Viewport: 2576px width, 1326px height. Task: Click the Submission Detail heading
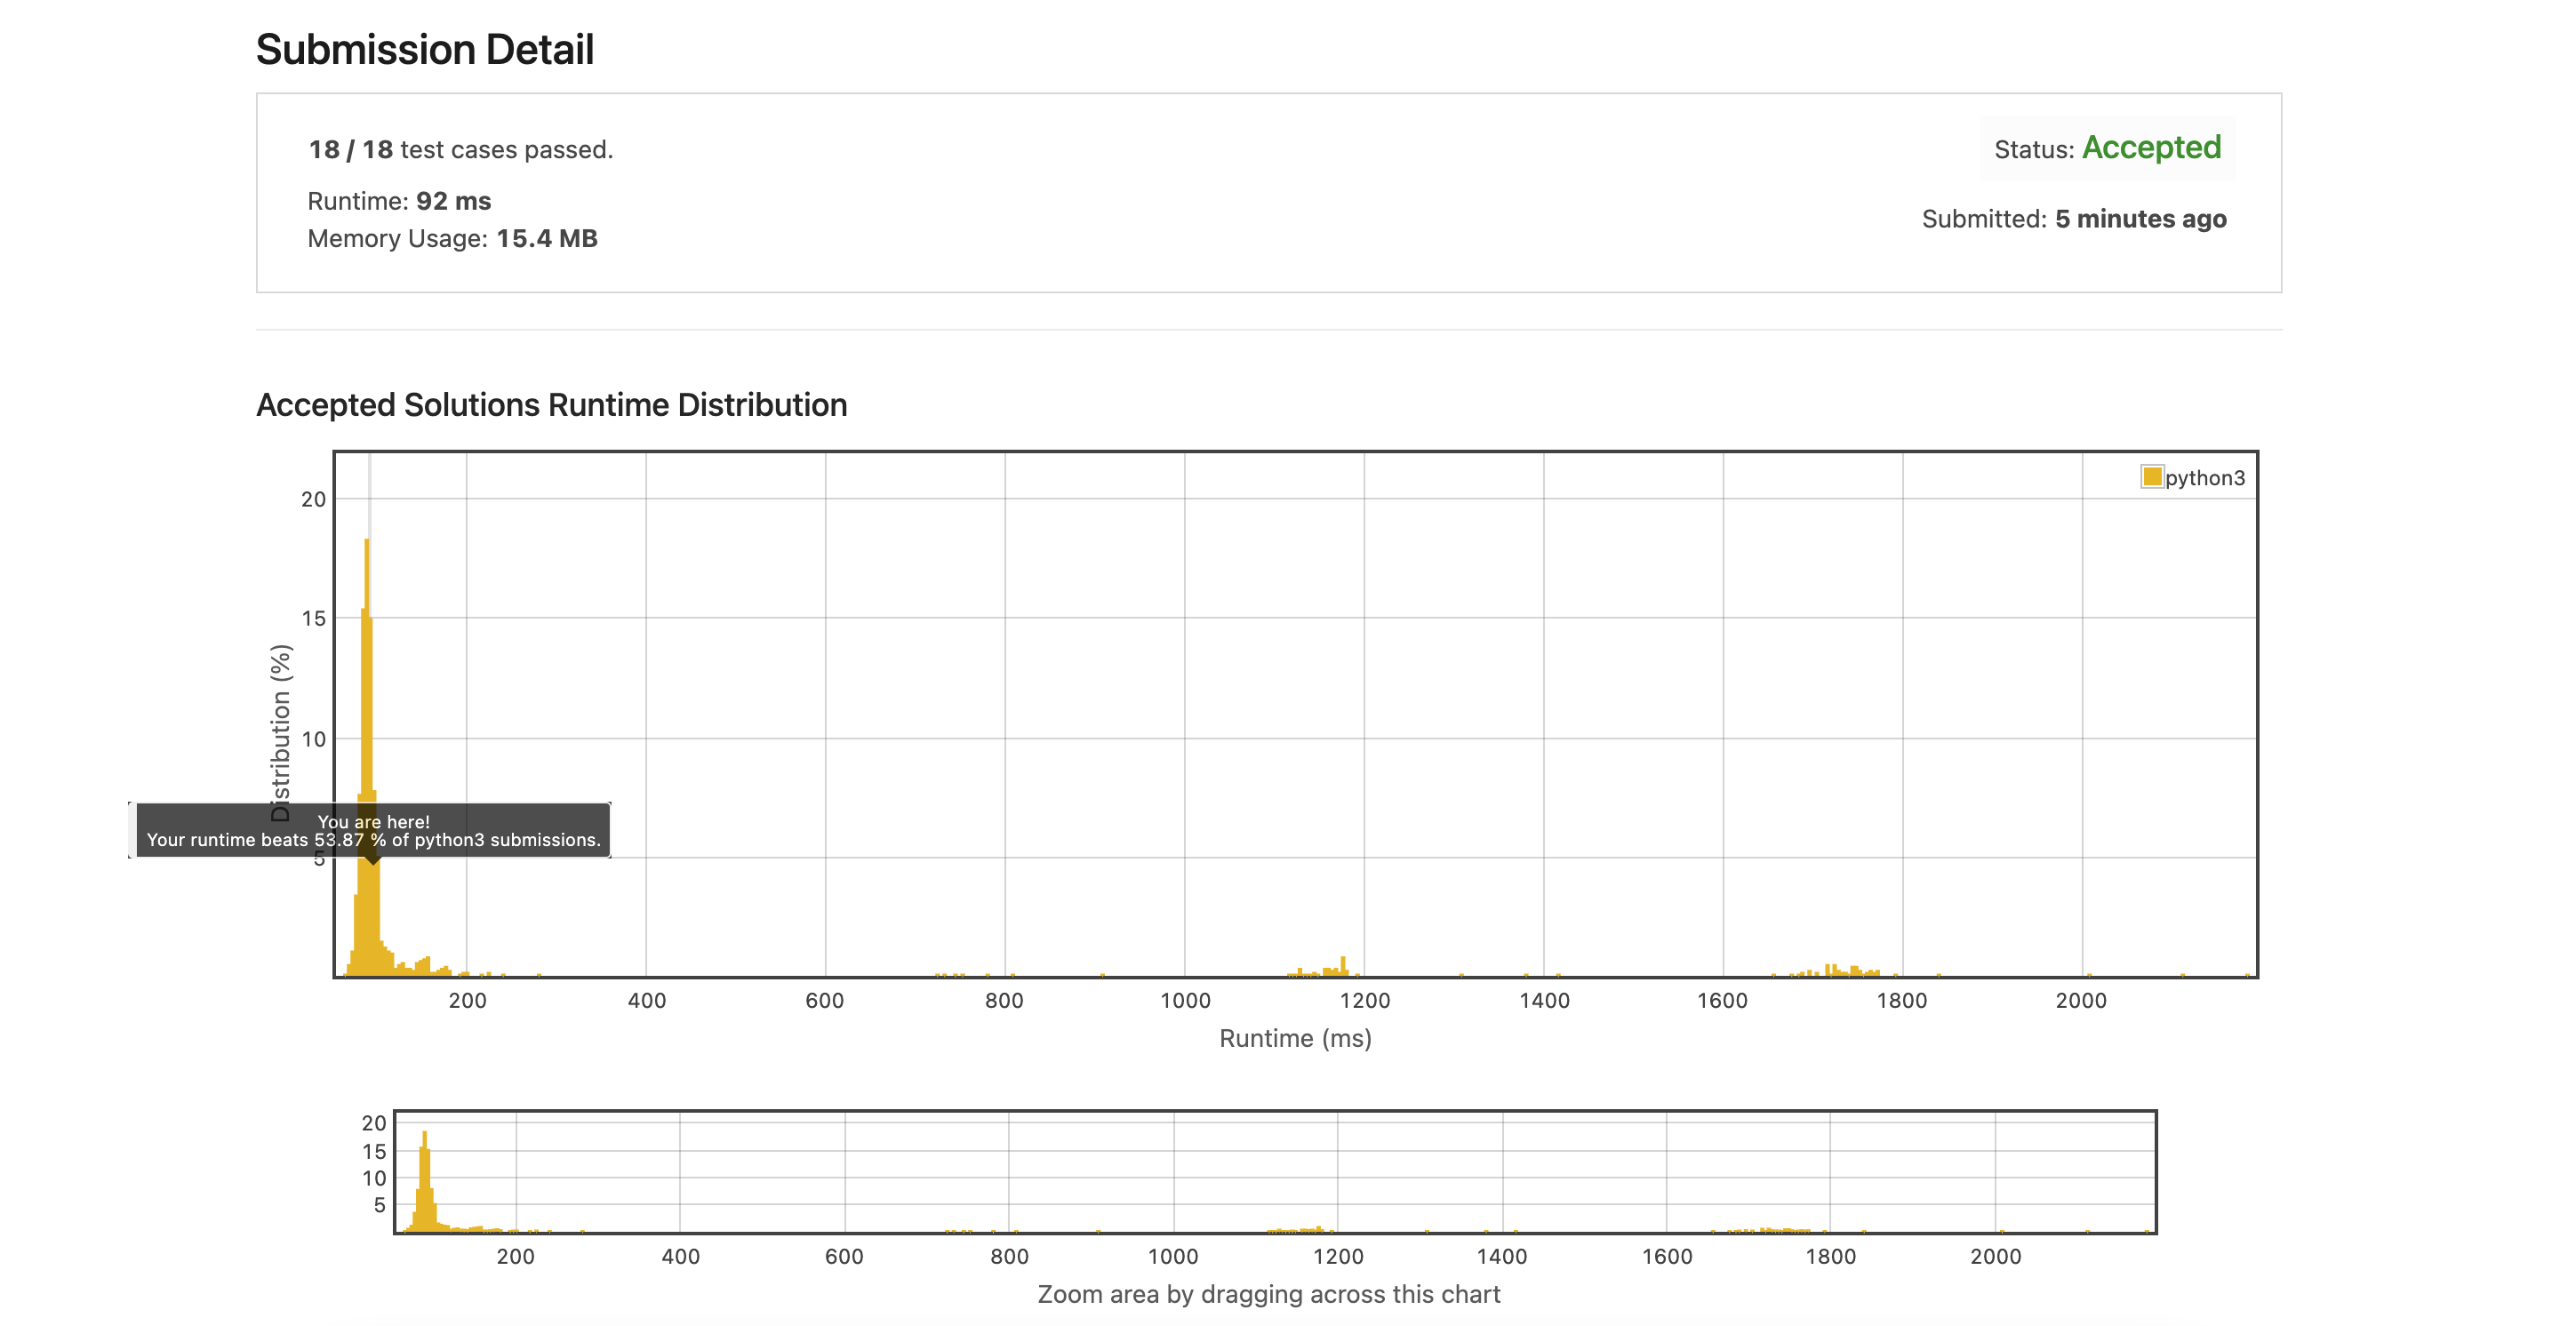(x=424, y=49)
